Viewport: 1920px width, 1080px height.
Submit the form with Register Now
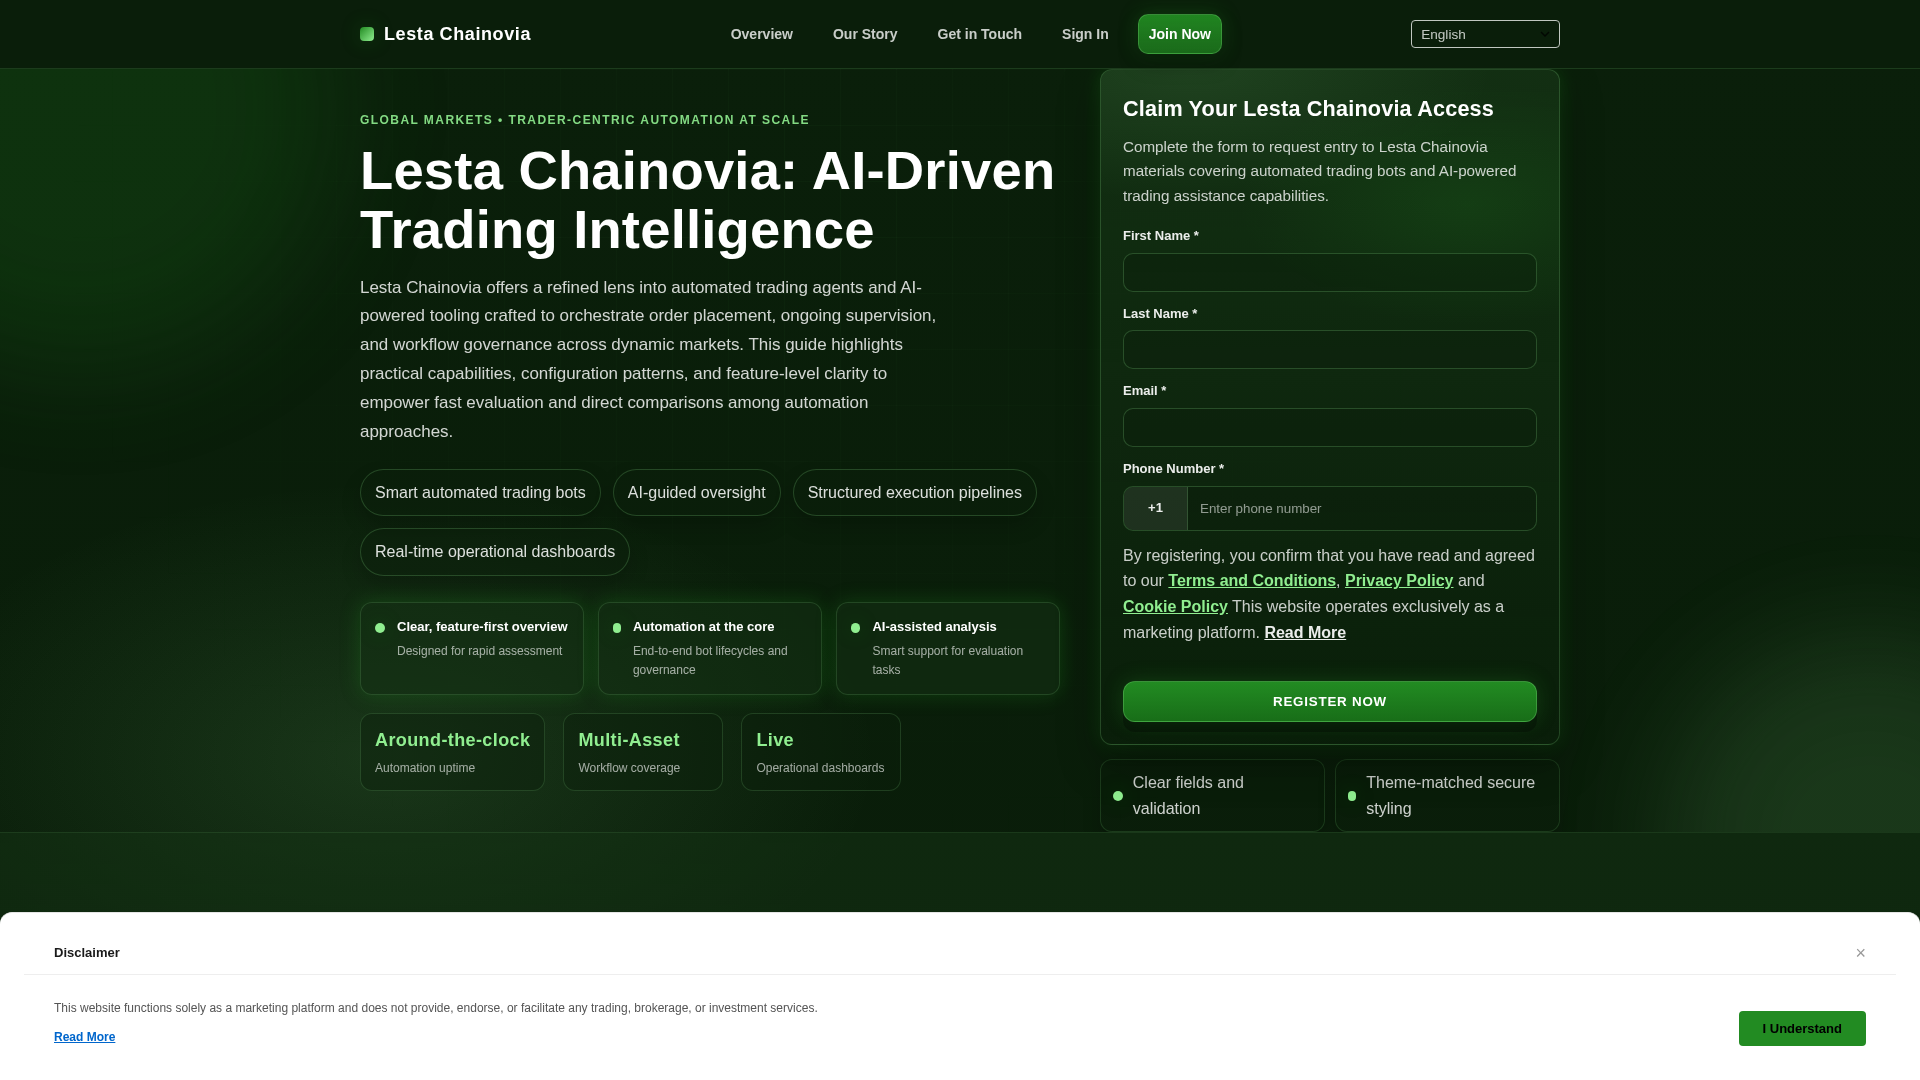tap(1330, 701)
